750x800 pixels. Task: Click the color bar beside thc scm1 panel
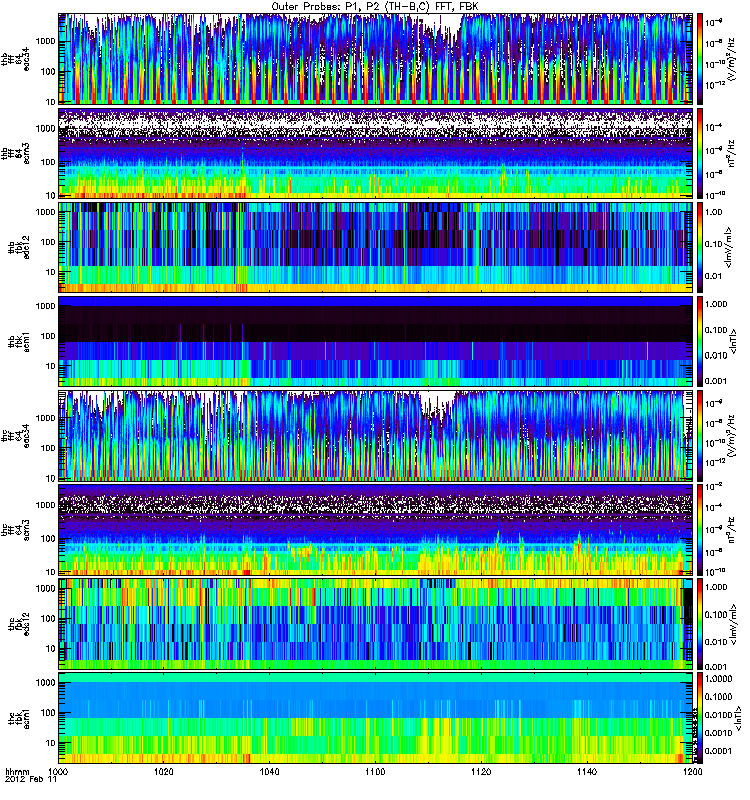click(699, 718)
